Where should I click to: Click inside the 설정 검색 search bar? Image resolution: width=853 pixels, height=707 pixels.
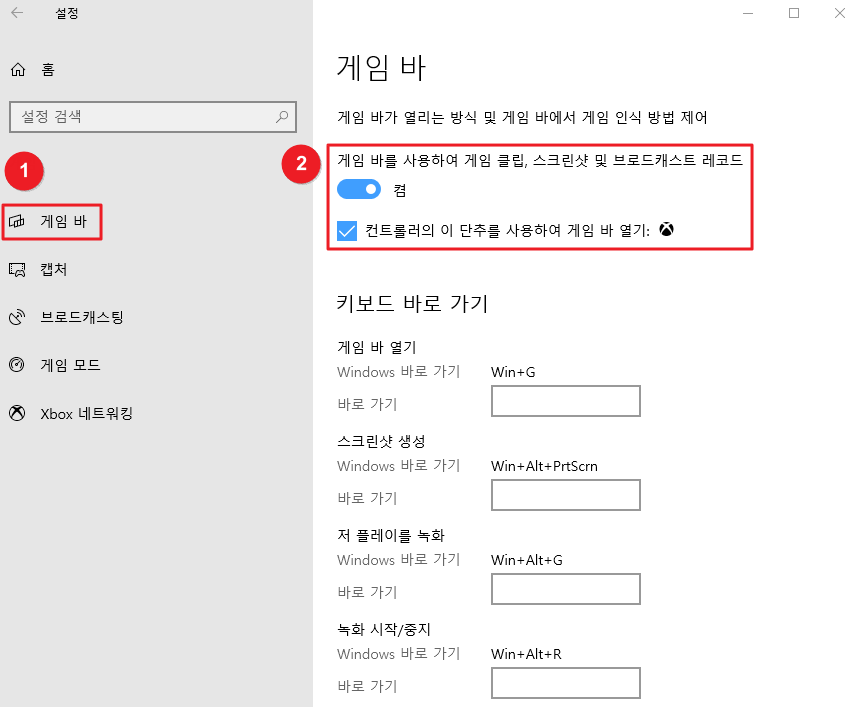click(x=150, y=117)
